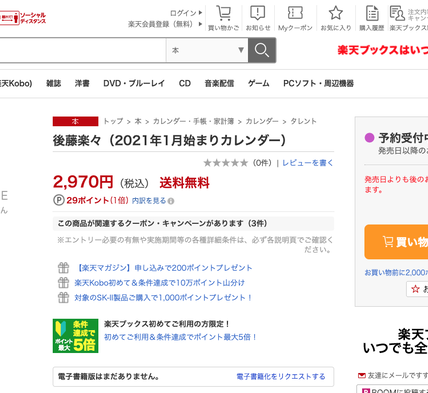Image resolution: width=428 pixels, height=393 pixels.
Task: Open the shopping cart (買い物かご) icon
Action: click(223, 14)
